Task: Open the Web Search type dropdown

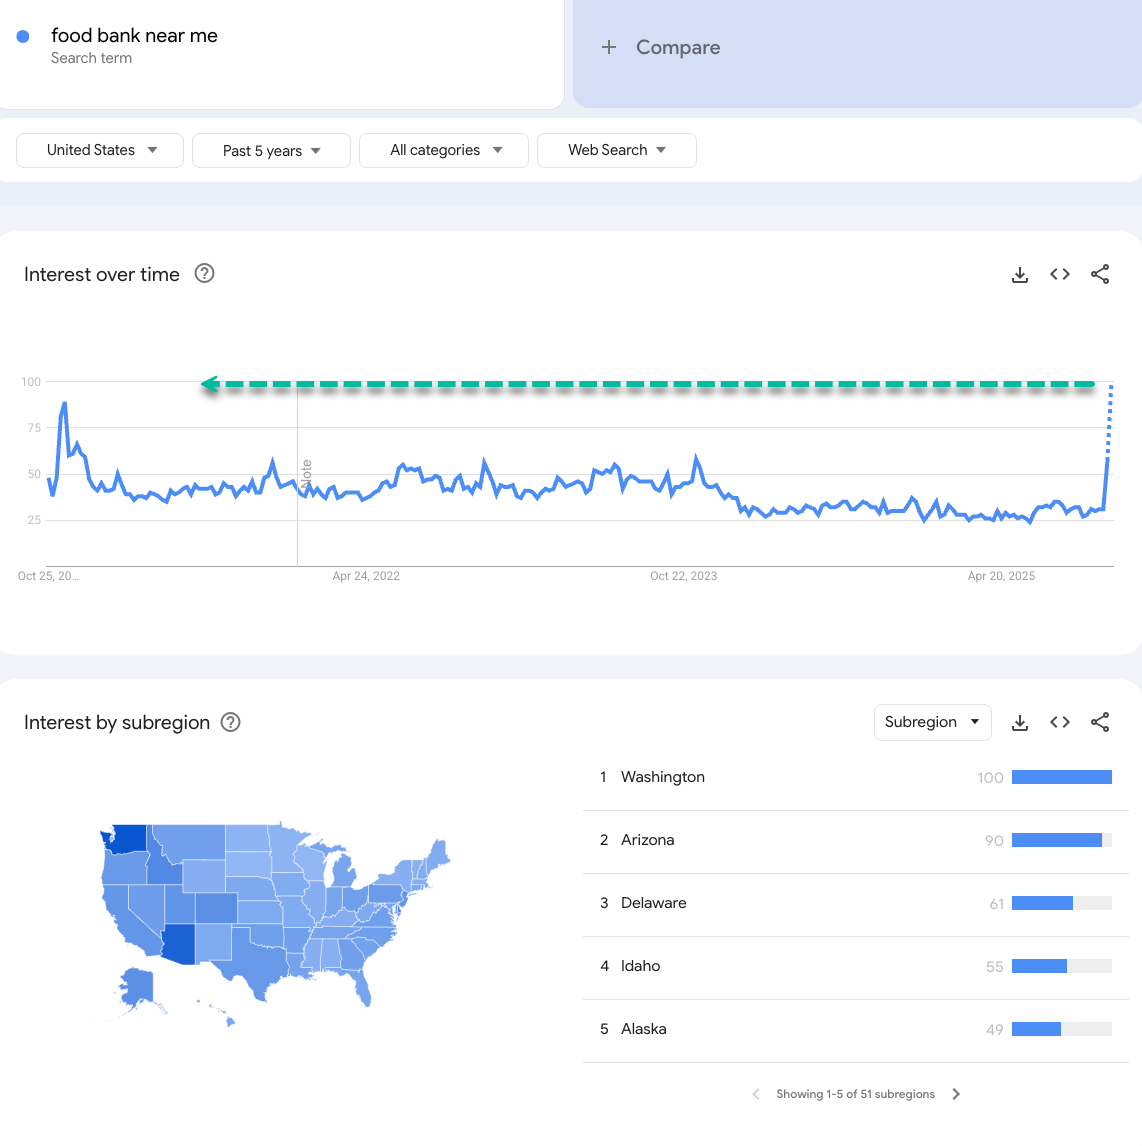Action: 616,150
